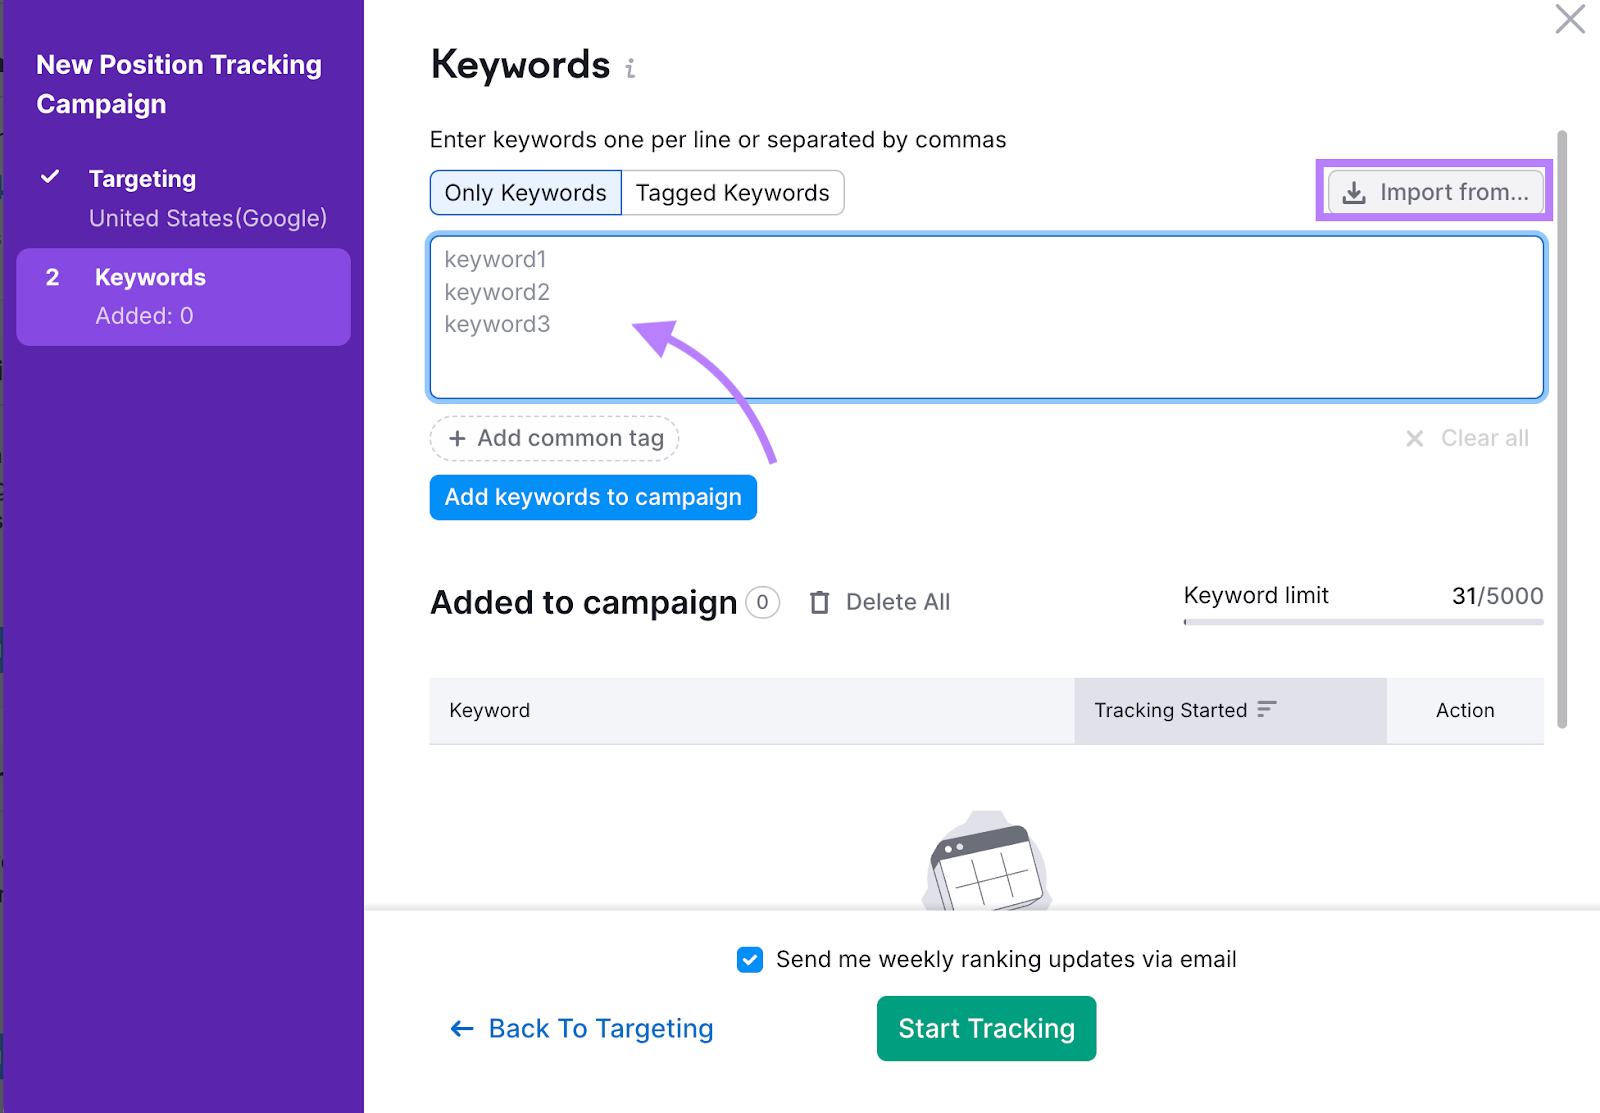
Task: Click the info icon beside Keywords heading
Action: [x=630, y=69]
